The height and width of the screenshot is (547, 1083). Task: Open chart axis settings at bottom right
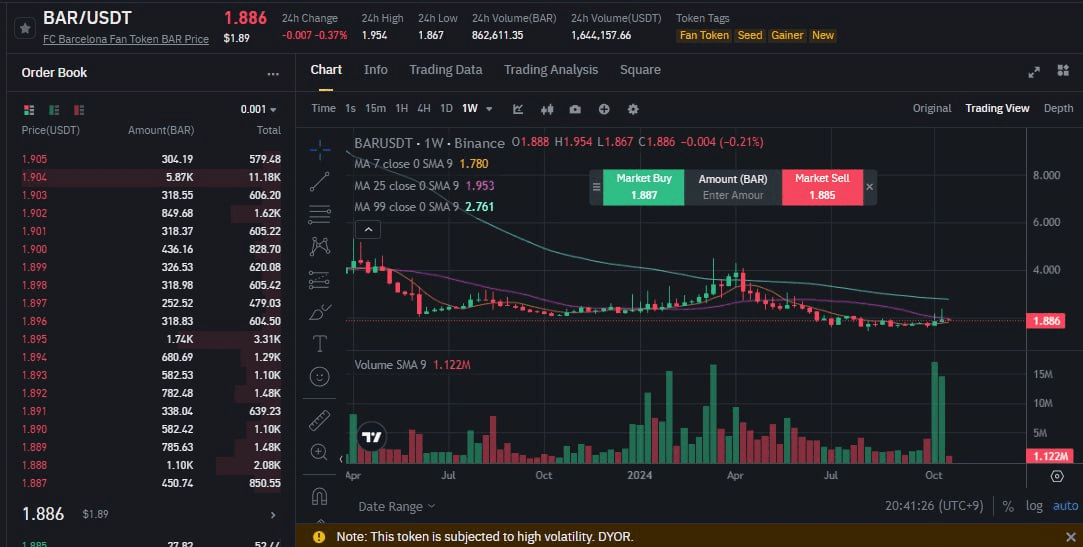pyautogui.click(x=1057, y=476)
